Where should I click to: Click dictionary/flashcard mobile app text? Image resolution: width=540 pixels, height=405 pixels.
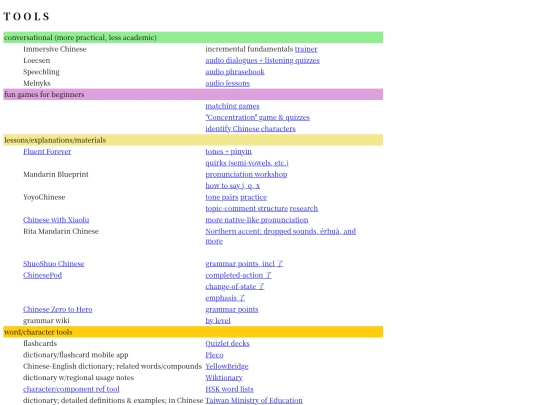[x=75, y=355]
